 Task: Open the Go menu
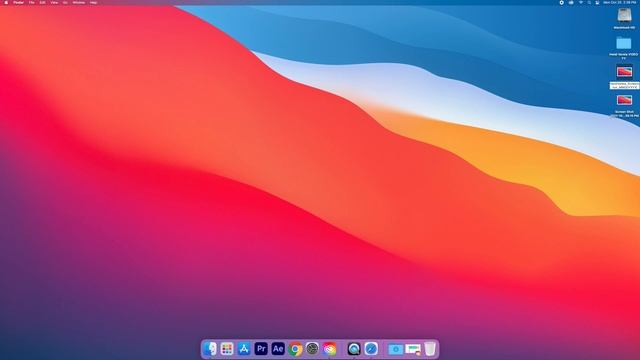(x=65, y=2)
